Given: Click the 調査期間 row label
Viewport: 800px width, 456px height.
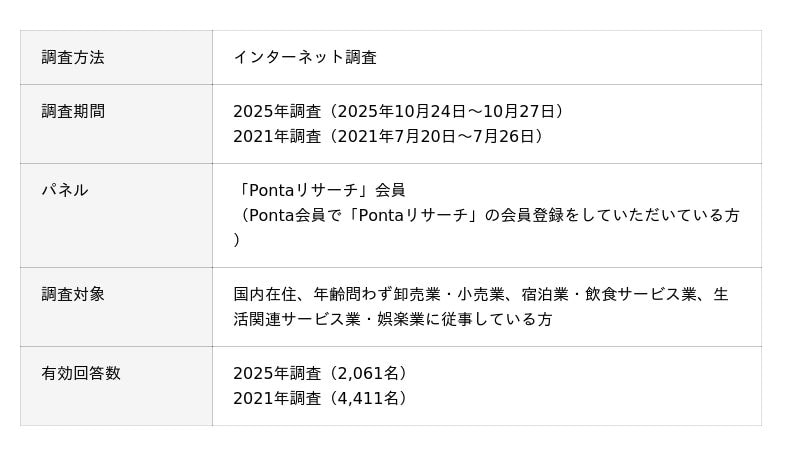Looking at the screenshot, I should (73, 112).
